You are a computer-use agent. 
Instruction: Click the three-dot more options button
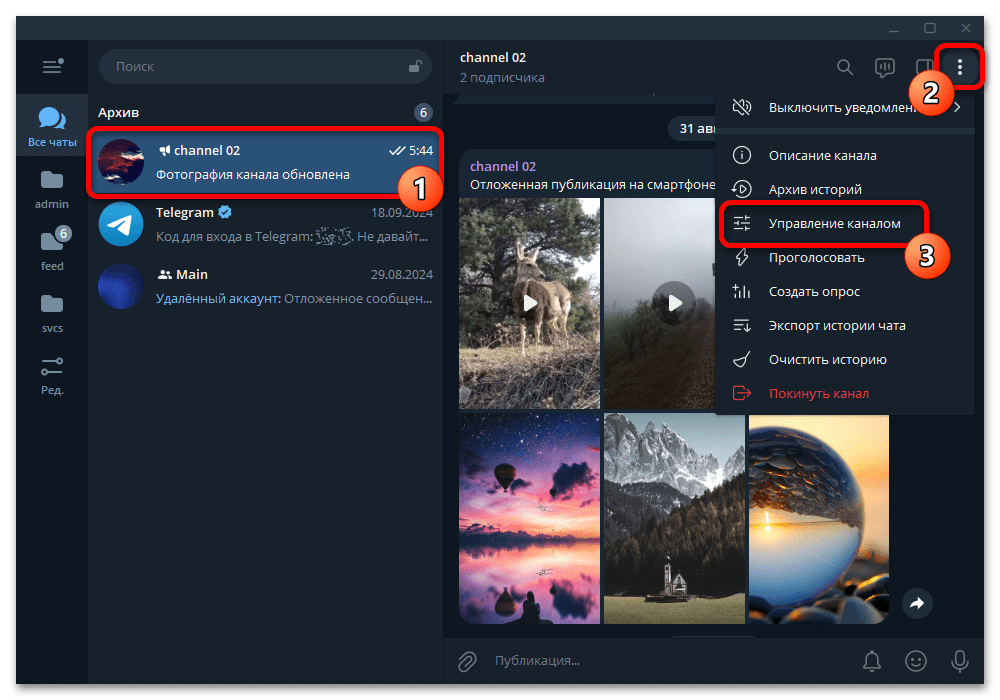(960, 67)
